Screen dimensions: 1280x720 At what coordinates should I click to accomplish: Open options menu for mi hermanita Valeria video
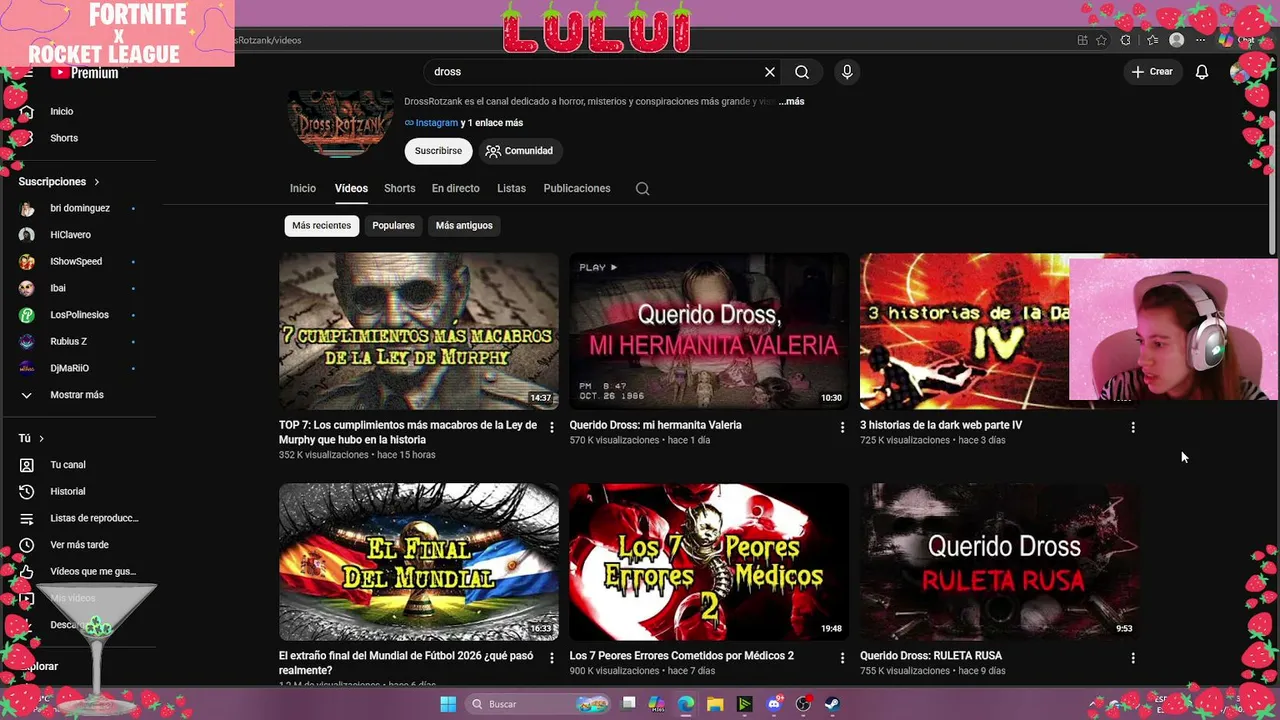[x=842, y=427]
